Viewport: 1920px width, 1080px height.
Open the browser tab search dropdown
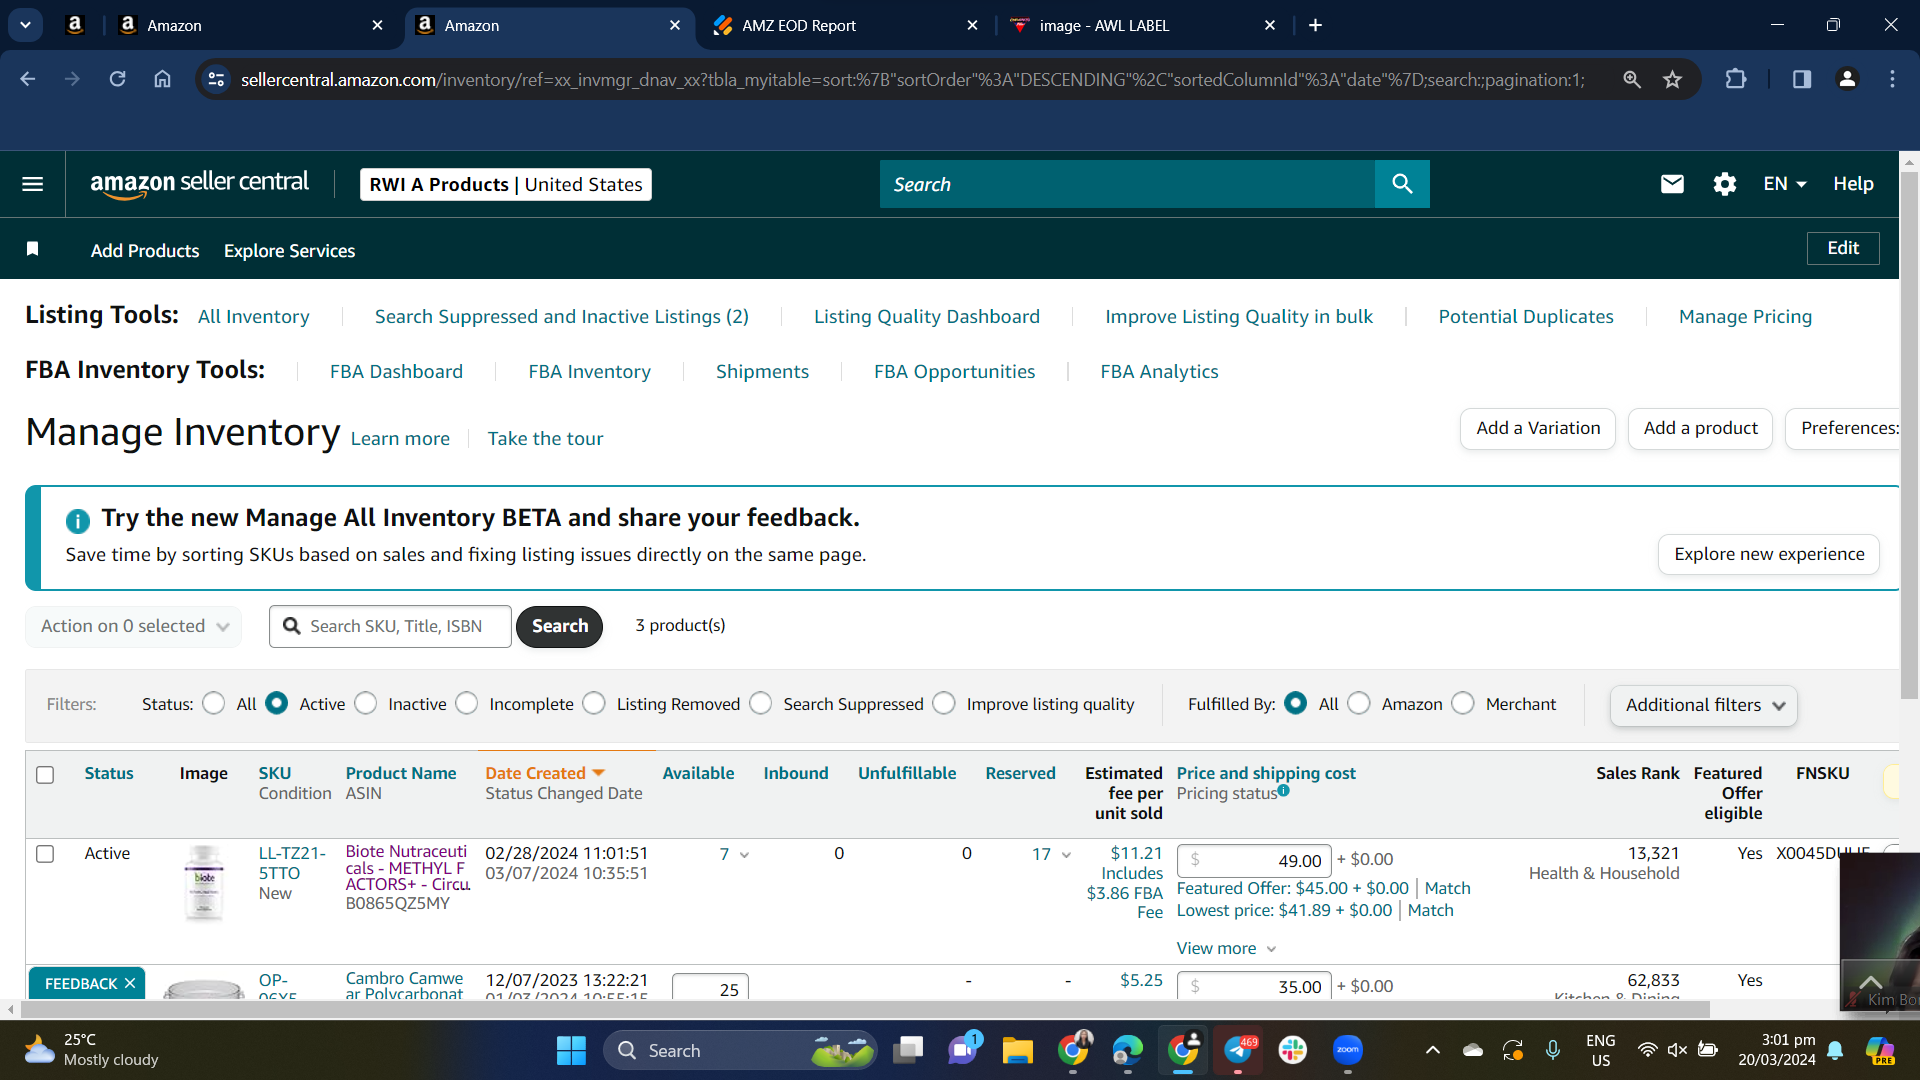25,25
